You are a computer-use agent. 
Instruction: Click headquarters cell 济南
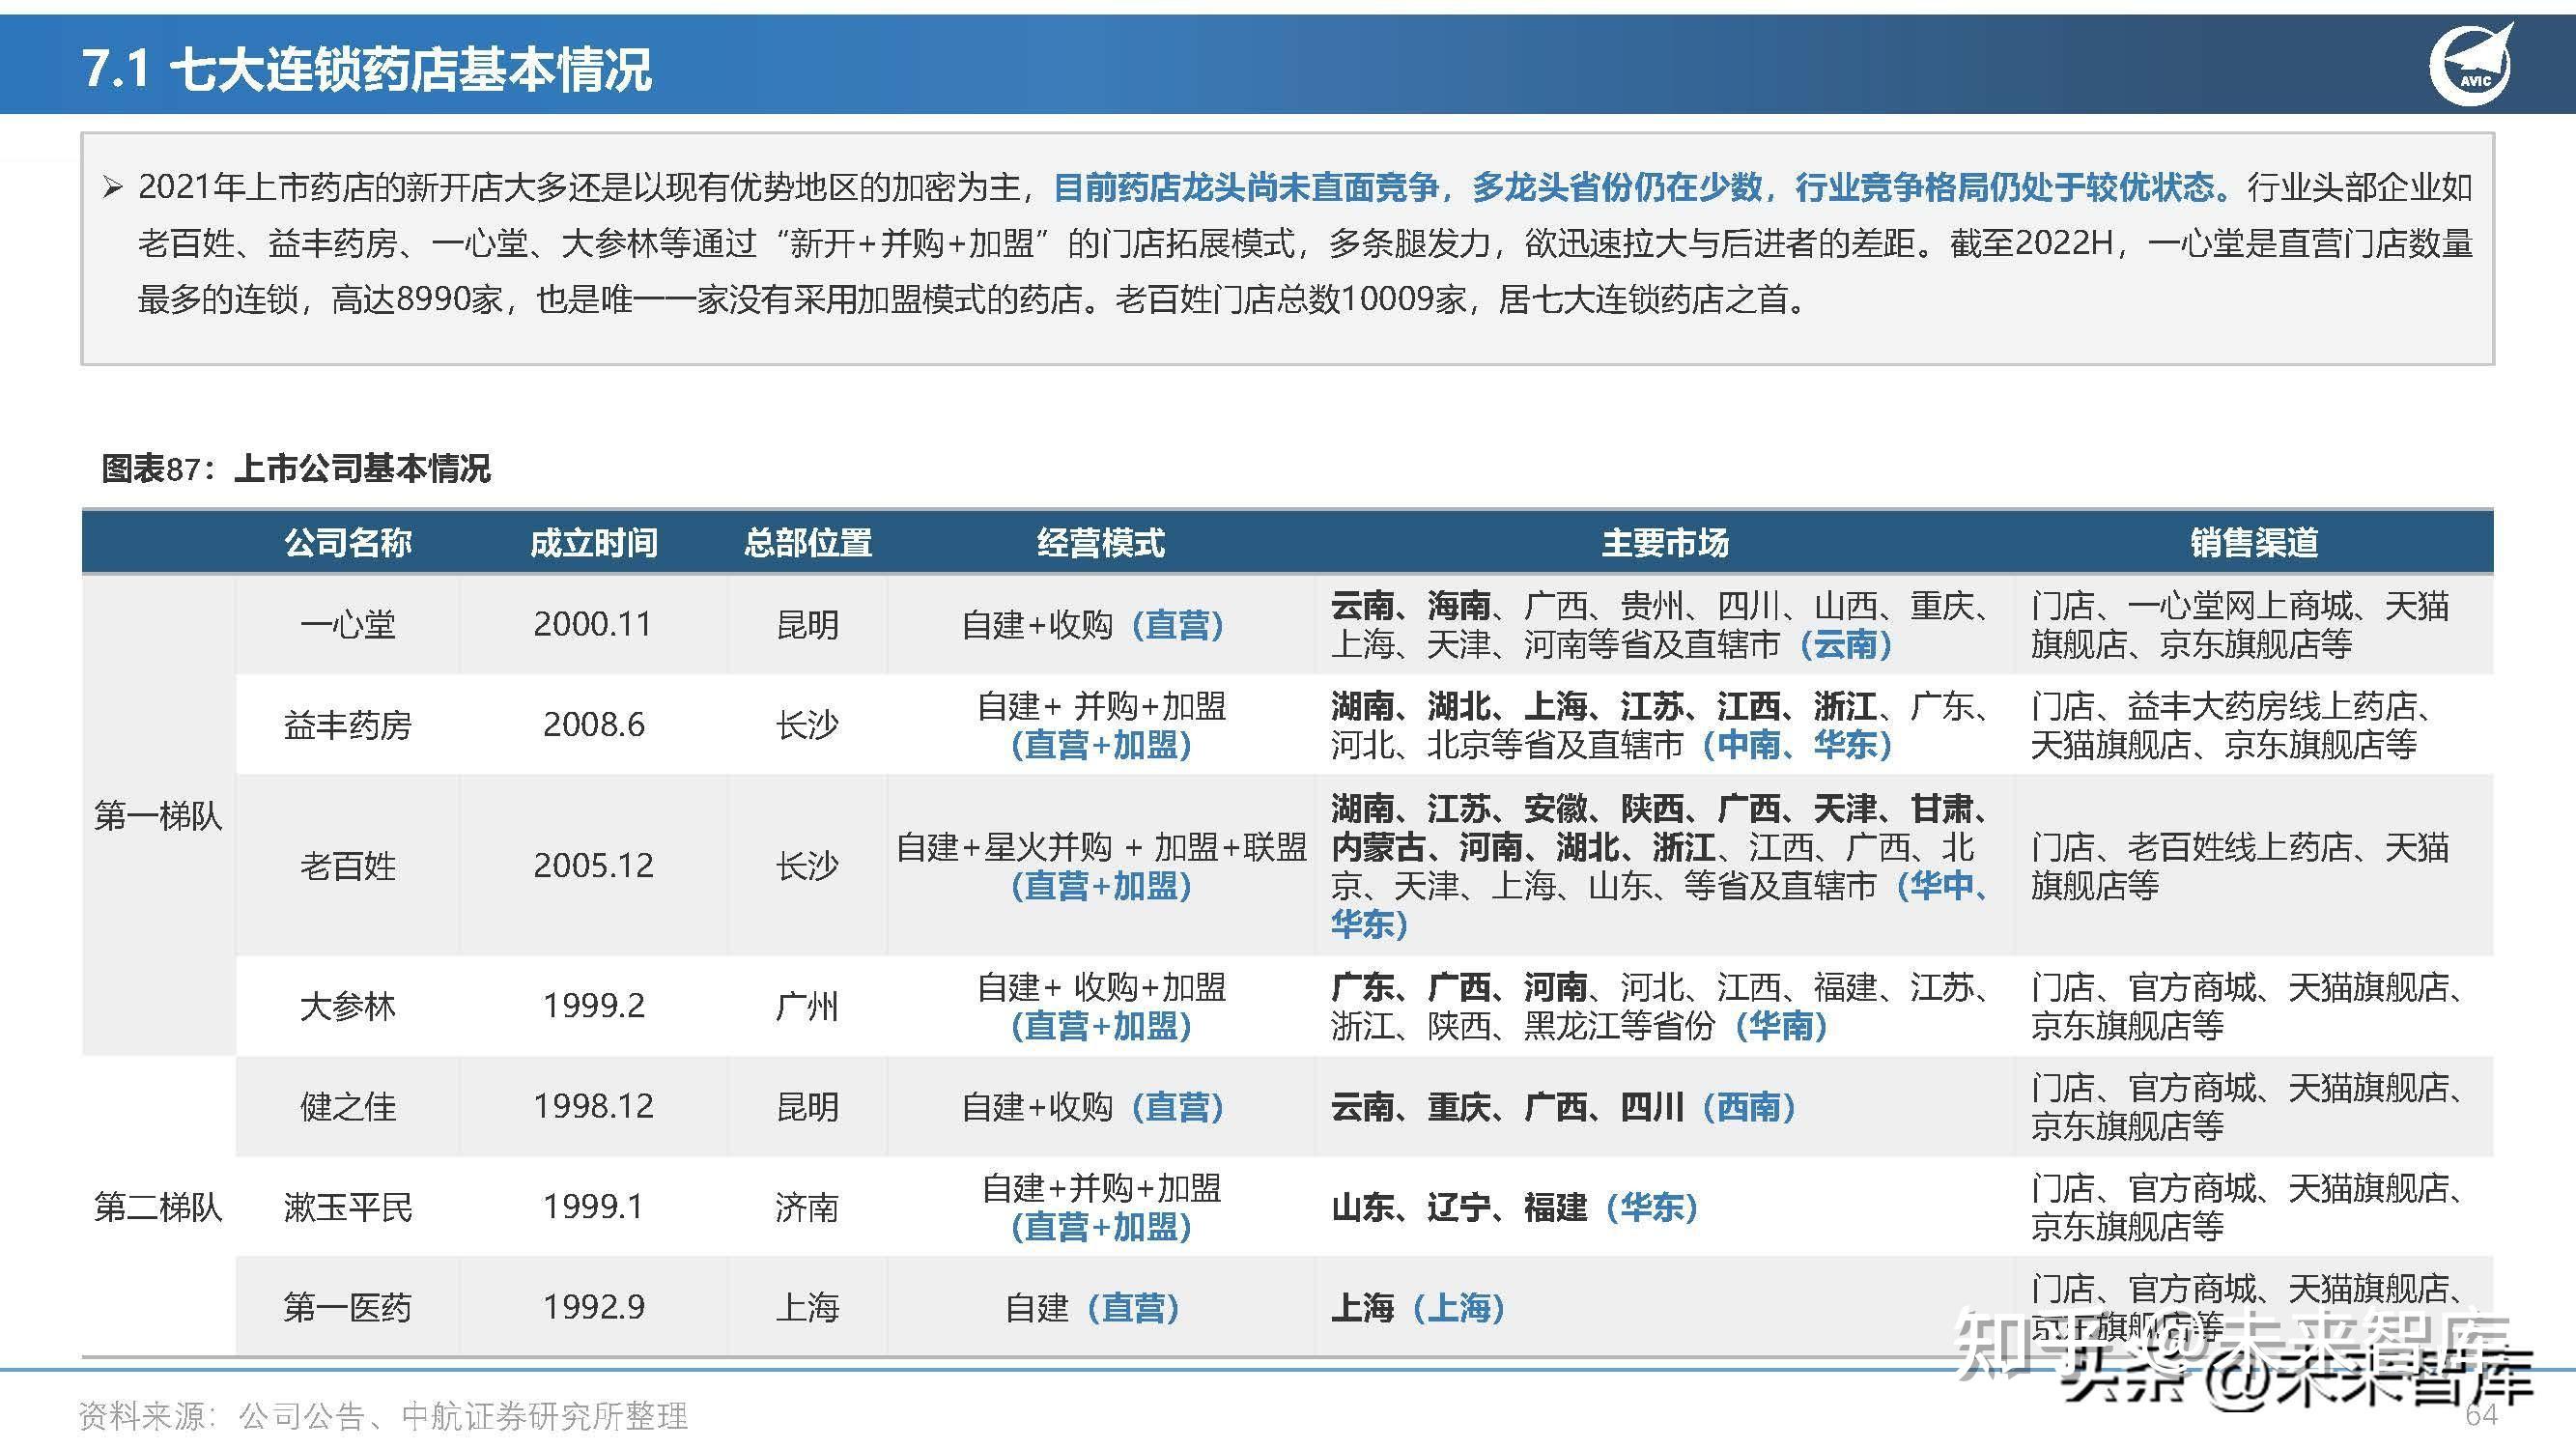click(x=807, y=1207)
